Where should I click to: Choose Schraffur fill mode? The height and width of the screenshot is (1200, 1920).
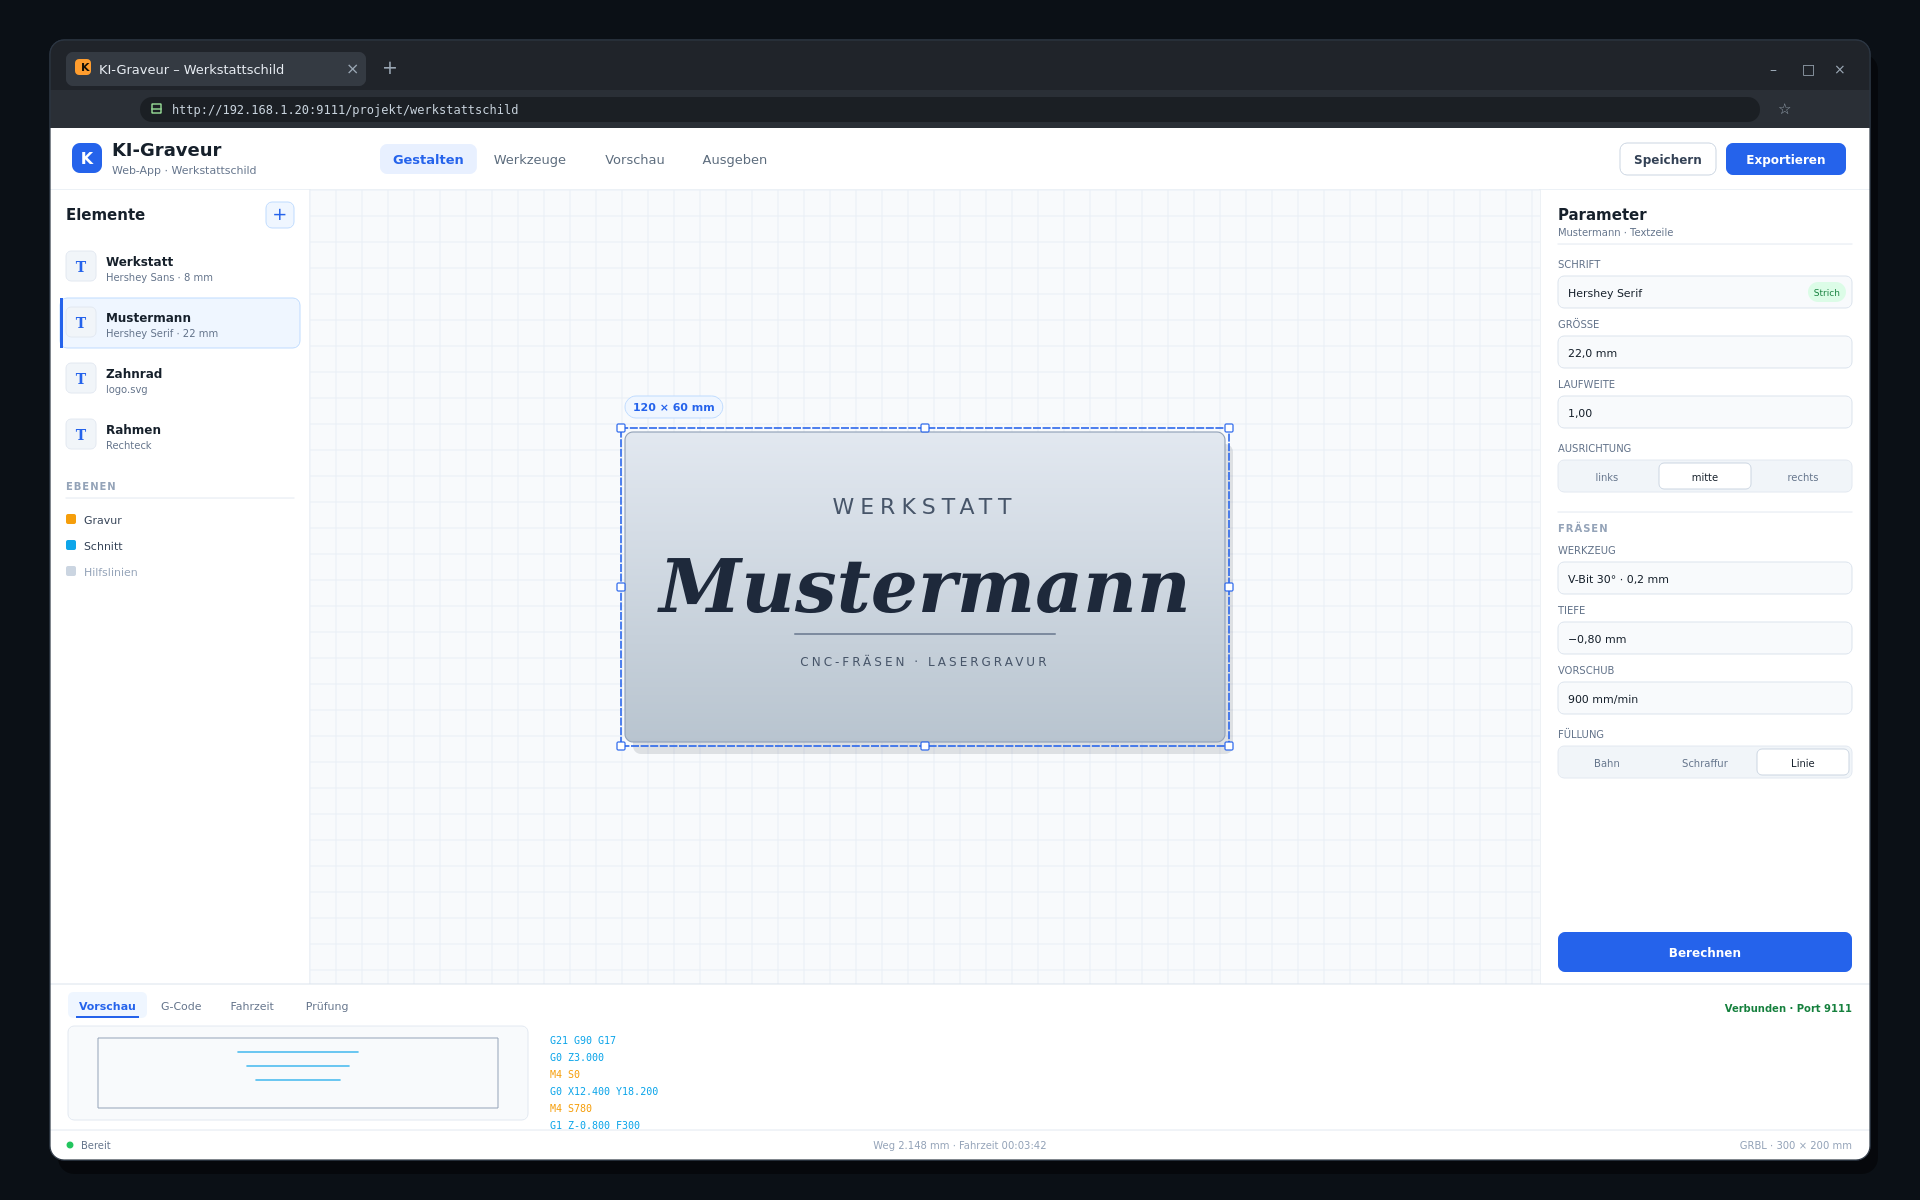(x=1705, y=763)
